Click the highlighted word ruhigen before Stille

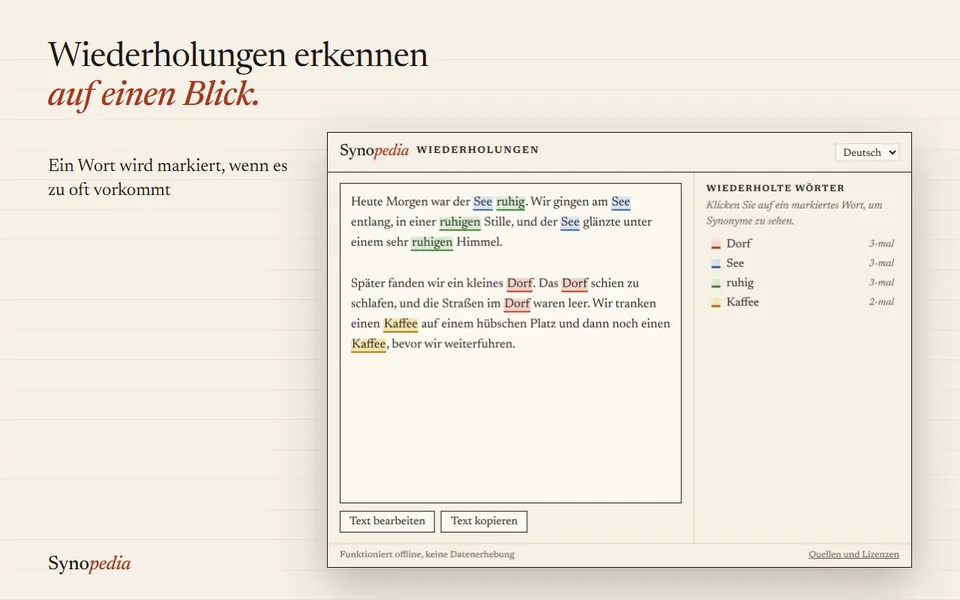tap(460, 222)
